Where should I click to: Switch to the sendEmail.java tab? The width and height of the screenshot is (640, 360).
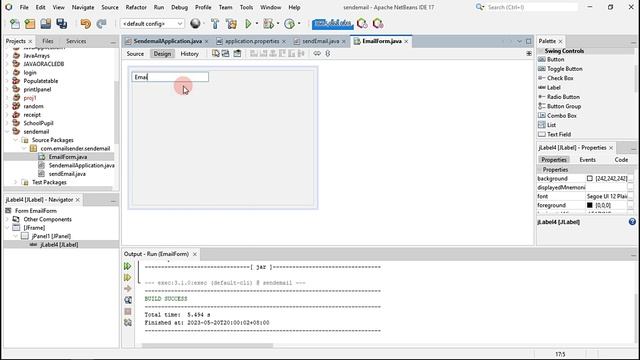coord(320,41)
